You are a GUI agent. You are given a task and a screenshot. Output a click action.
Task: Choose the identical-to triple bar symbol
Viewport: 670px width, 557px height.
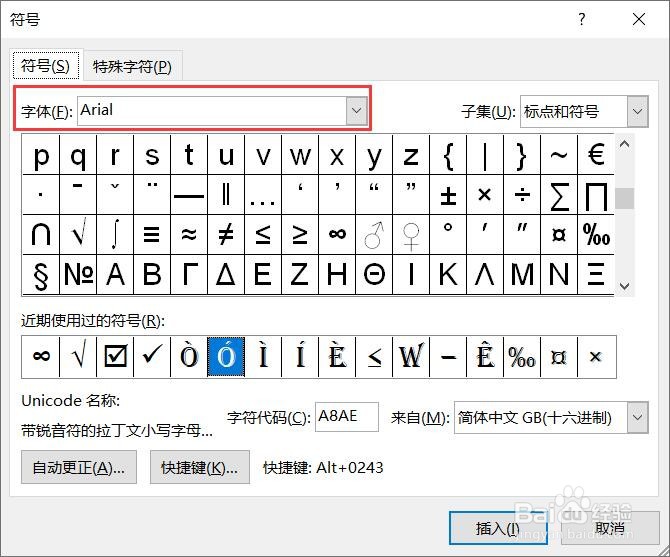click(152, 235)
